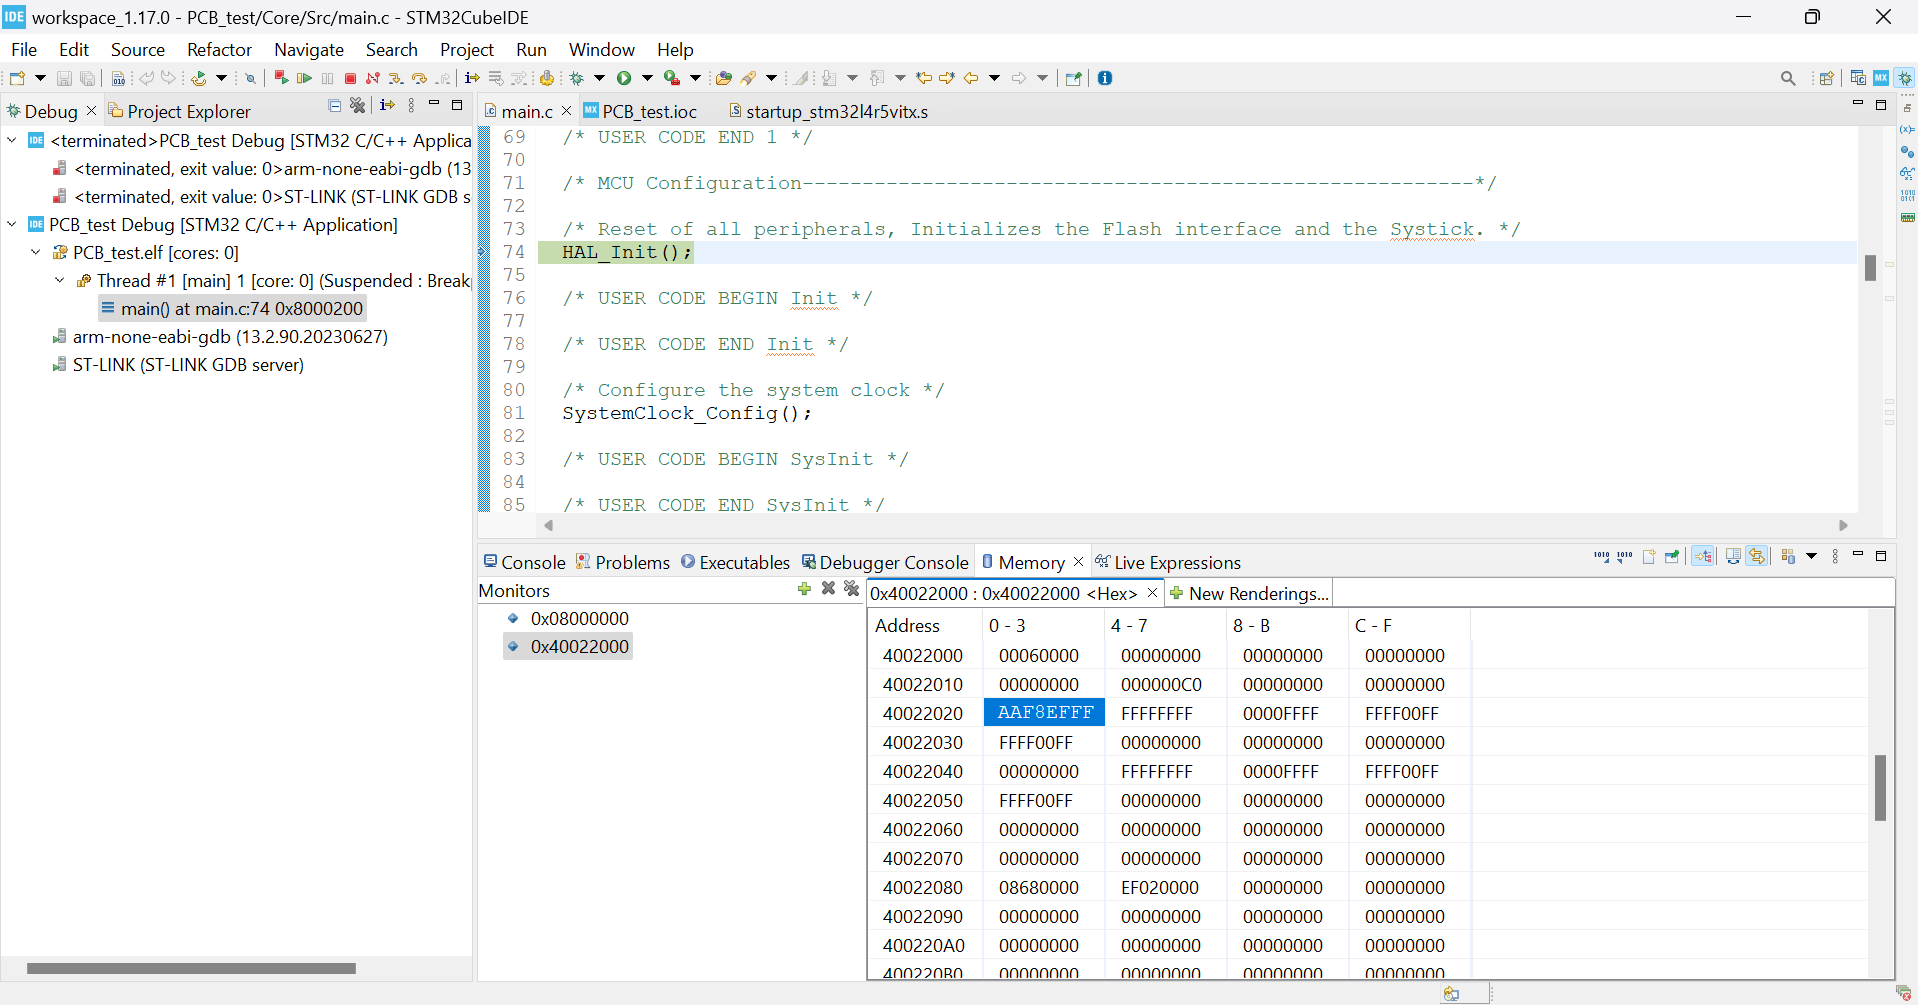
Task: Open Switch Memory Monitor dropdown arrow
Action: [1811, 557]
